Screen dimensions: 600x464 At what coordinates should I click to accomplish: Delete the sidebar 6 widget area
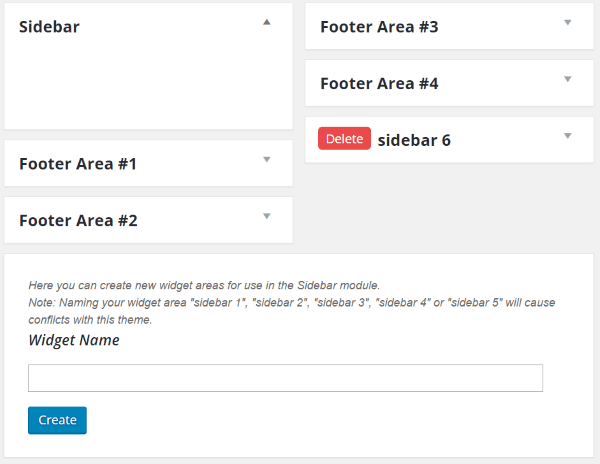[344, 139]
